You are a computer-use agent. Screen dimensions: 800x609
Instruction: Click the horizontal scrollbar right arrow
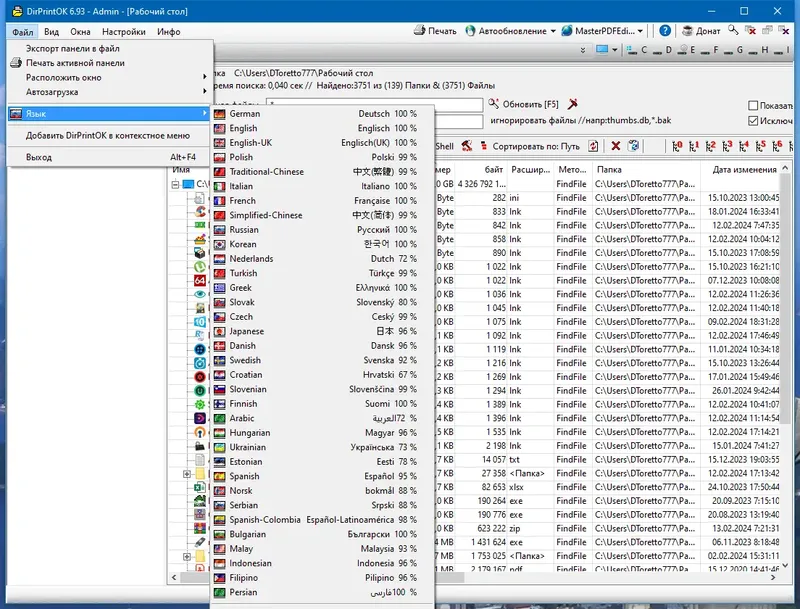click(x=773, y=577)
